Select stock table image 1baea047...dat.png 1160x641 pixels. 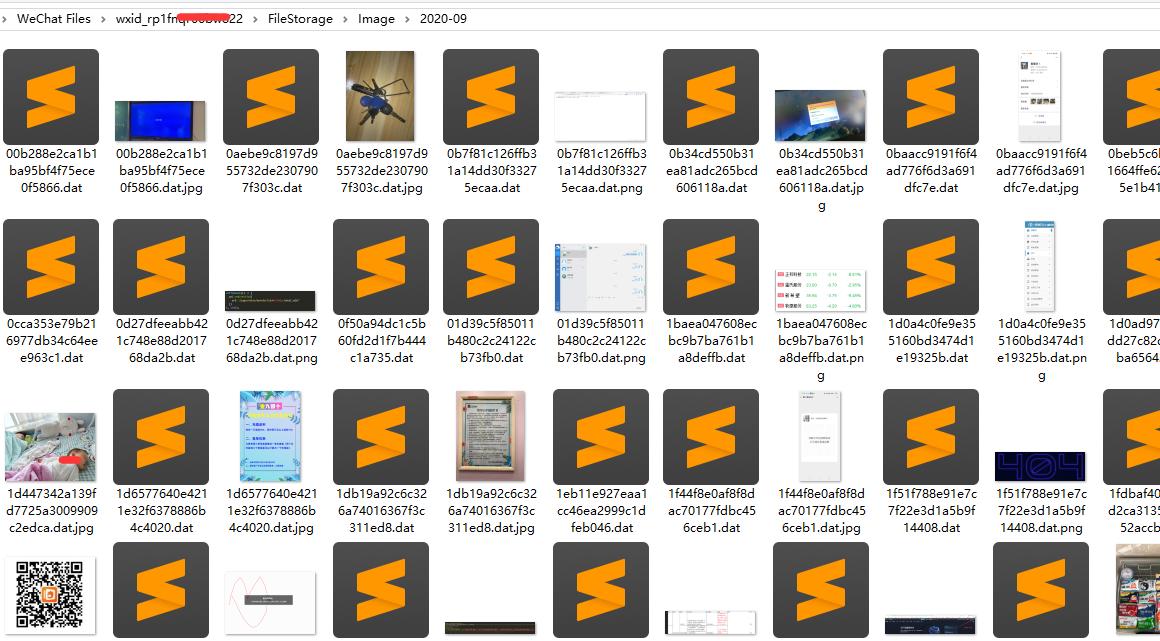point(820,290)
